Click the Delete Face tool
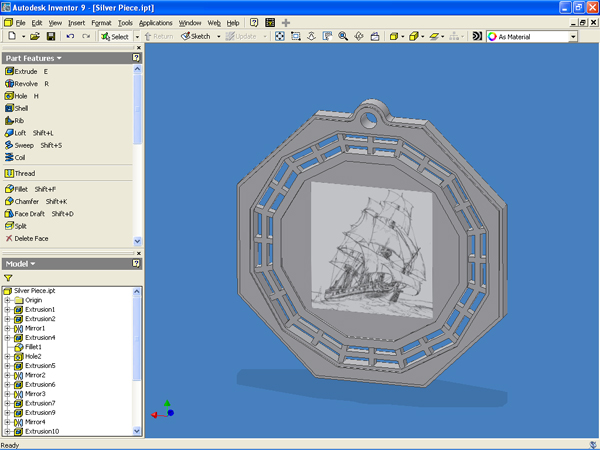Viewport: 600px width, 450px height. 32,238
